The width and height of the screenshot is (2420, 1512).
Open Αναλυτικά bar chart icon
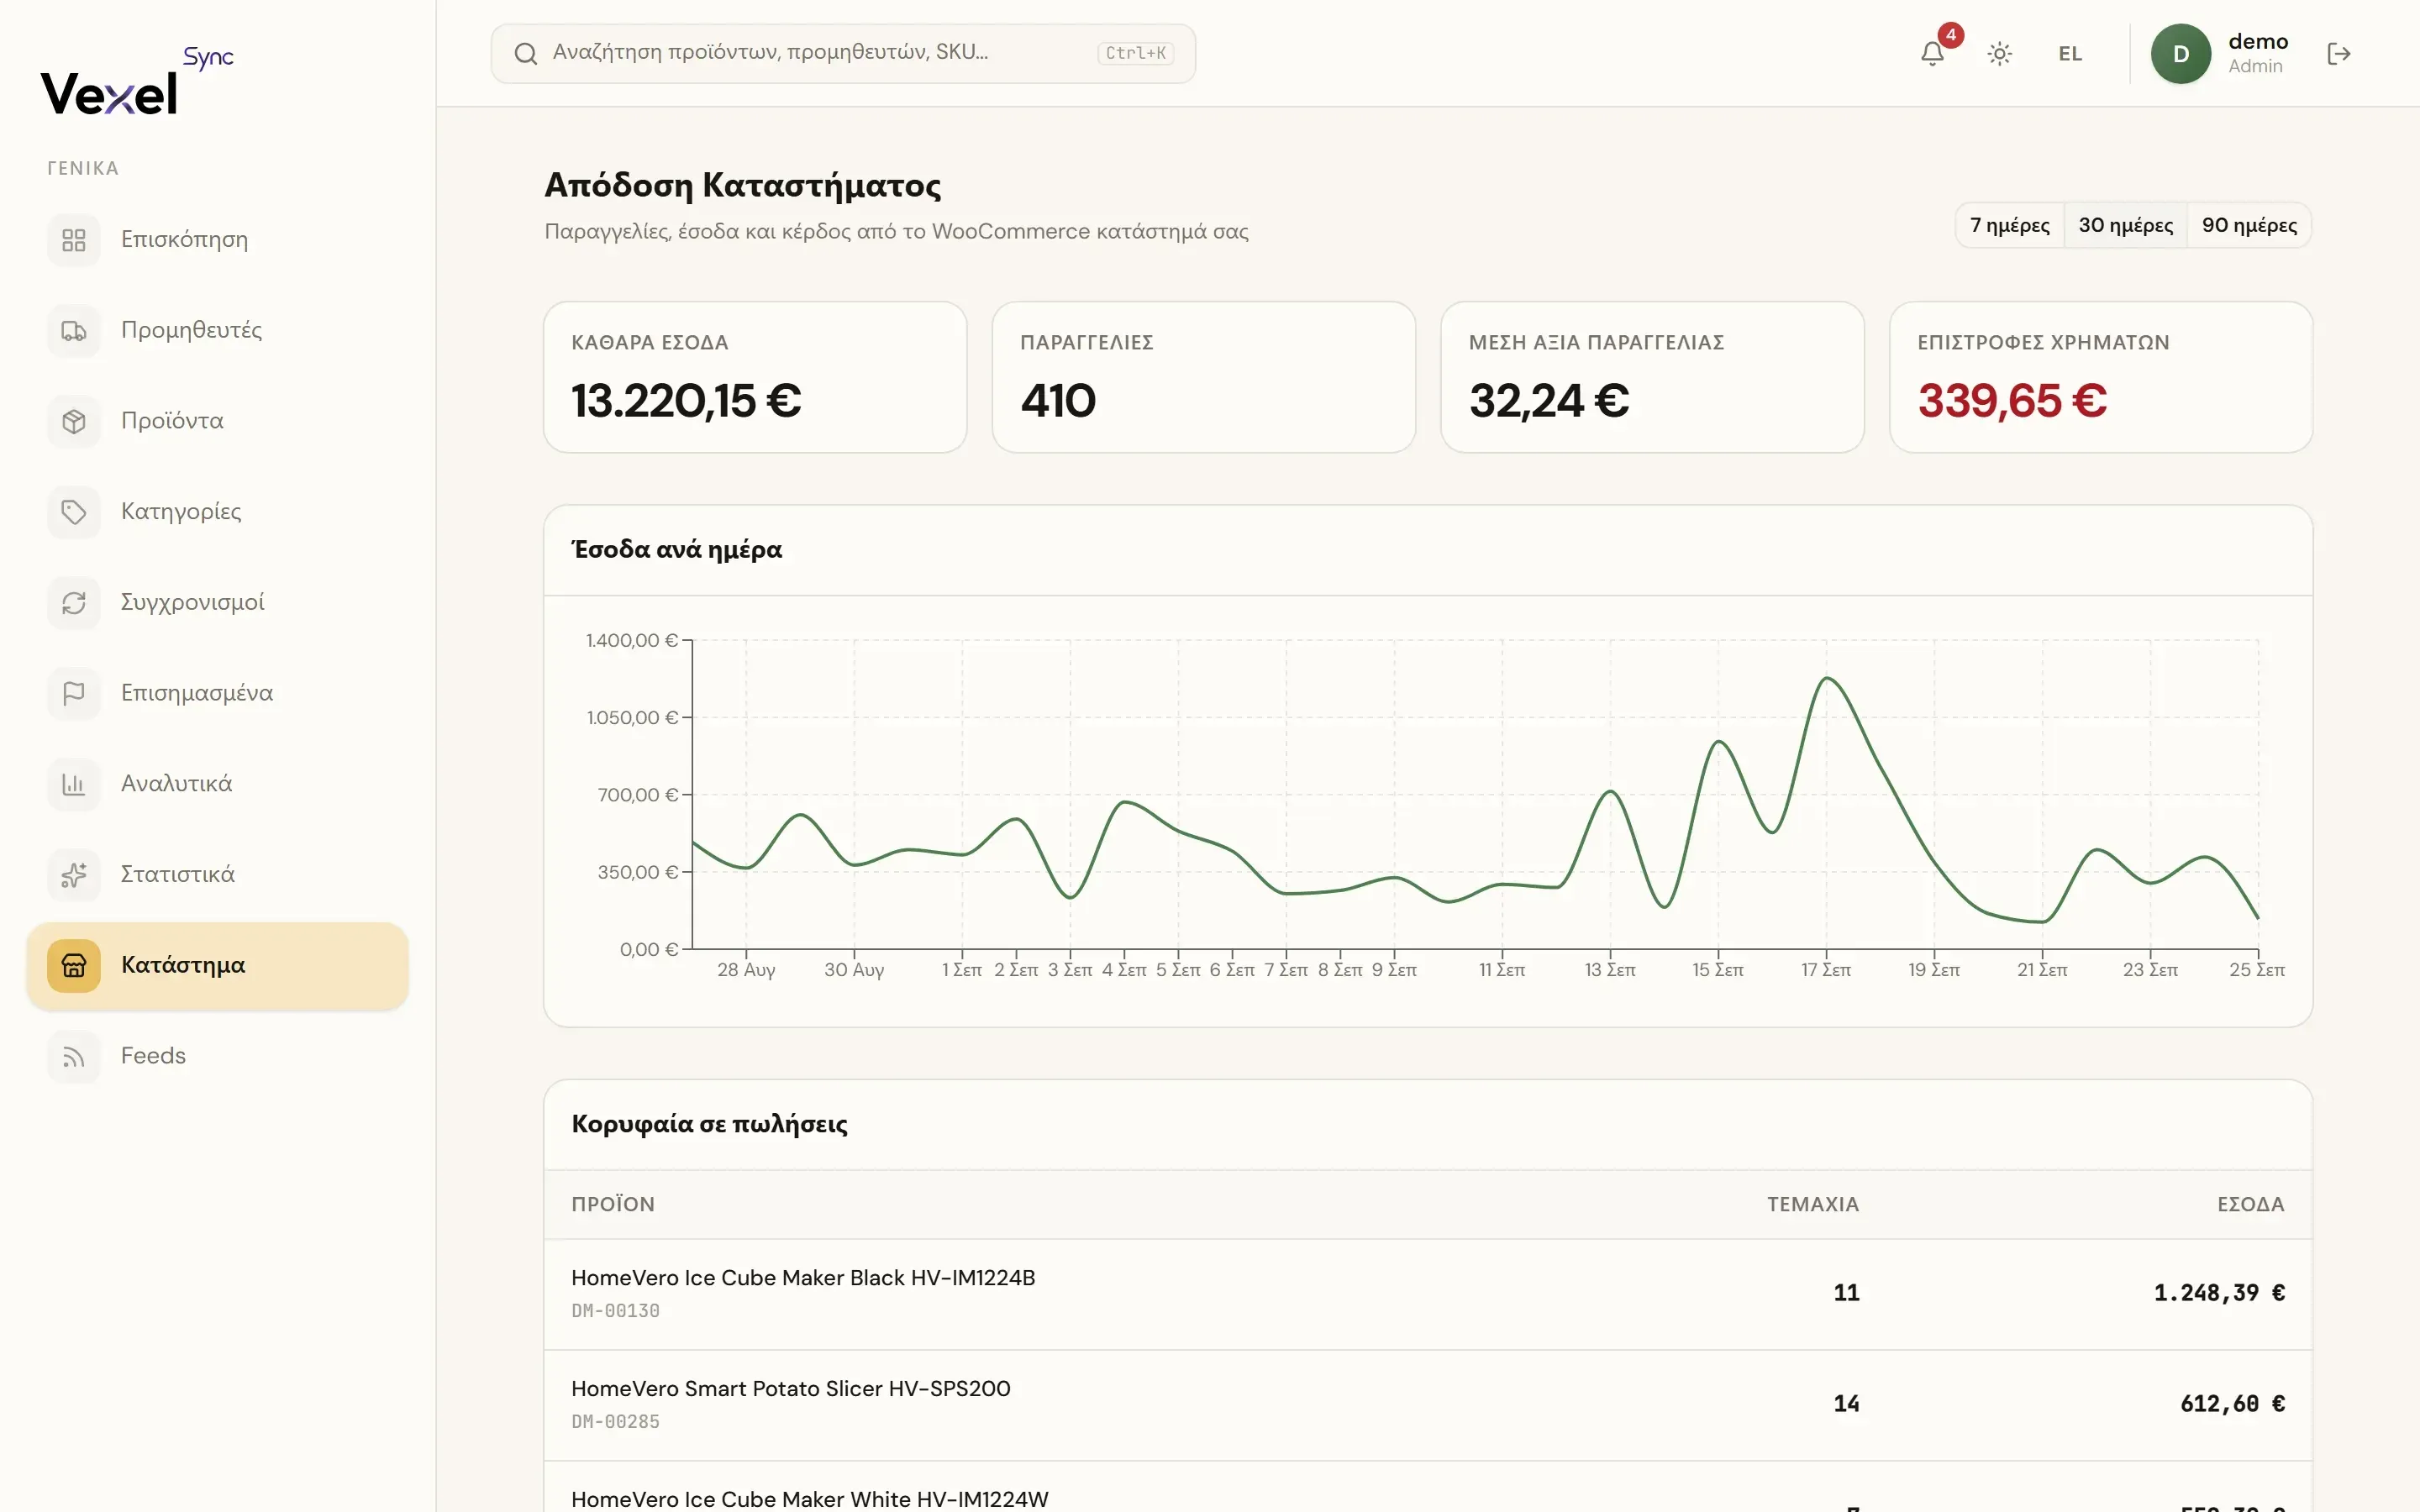click(x=74, y=784)
